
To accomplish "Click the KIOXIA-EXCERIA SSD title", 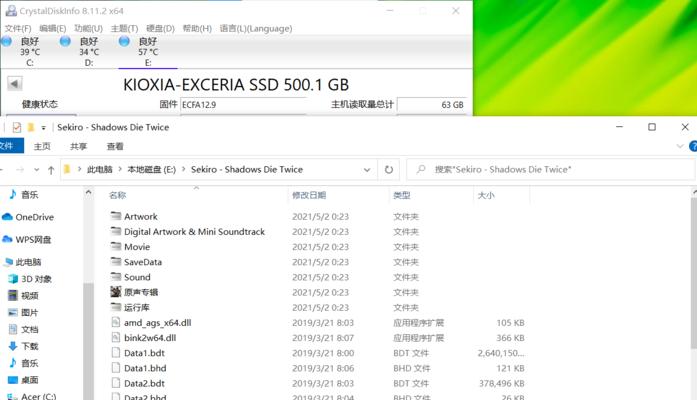I will (x=236, y=84).
